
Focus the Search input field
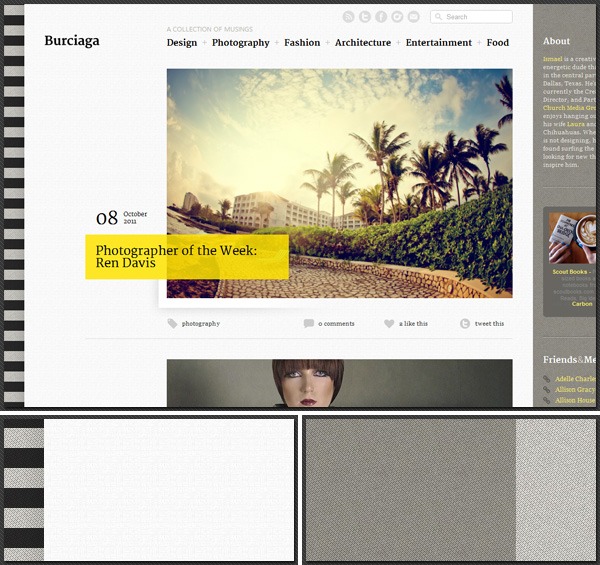(471, 17)
